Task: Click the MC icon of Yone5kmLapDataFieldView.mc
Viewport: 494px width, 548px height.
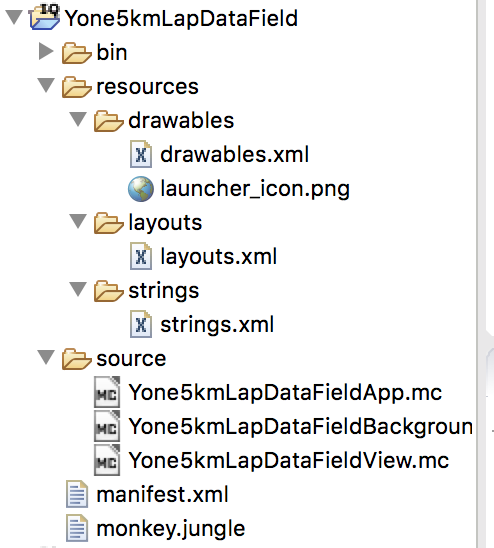Action: pos(107,460)
